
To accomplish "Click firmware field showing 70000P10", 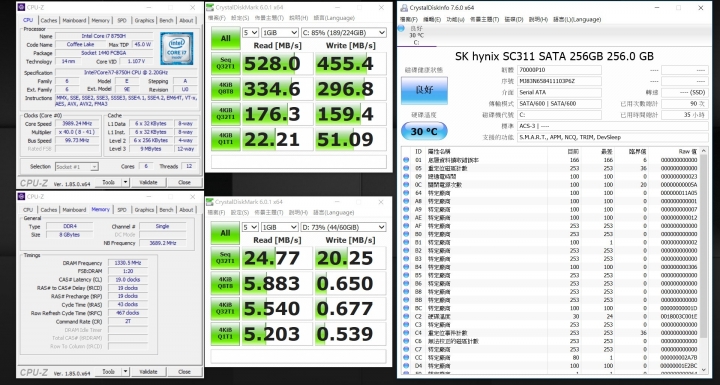I will [x=559, y=70].
